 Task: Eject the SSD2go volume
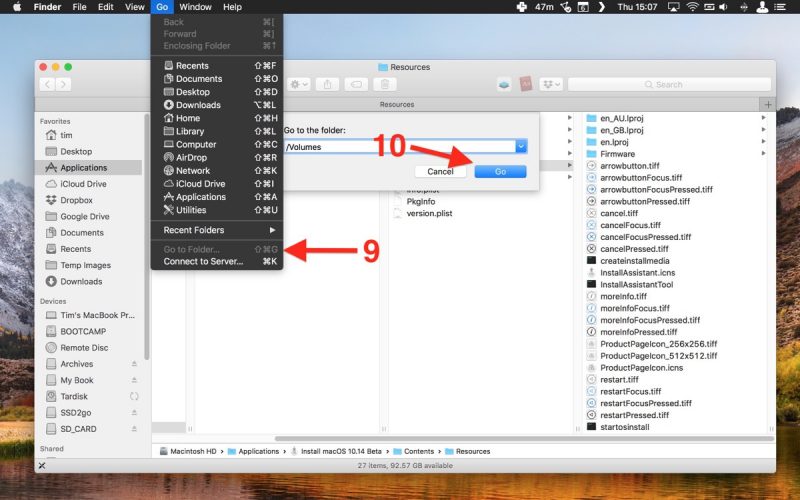(x=134, y=413)
